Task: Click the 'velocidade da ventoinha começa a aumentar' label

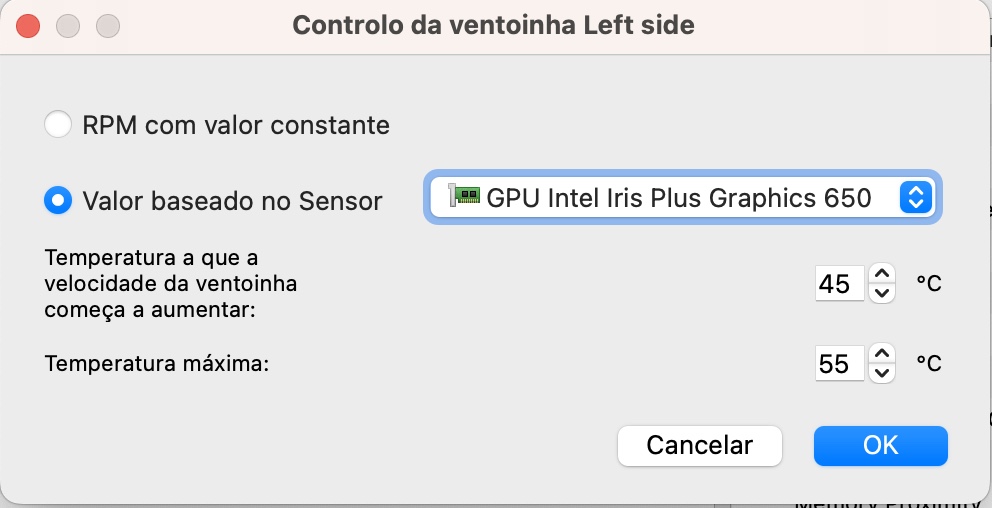Action: coord(170,284)
